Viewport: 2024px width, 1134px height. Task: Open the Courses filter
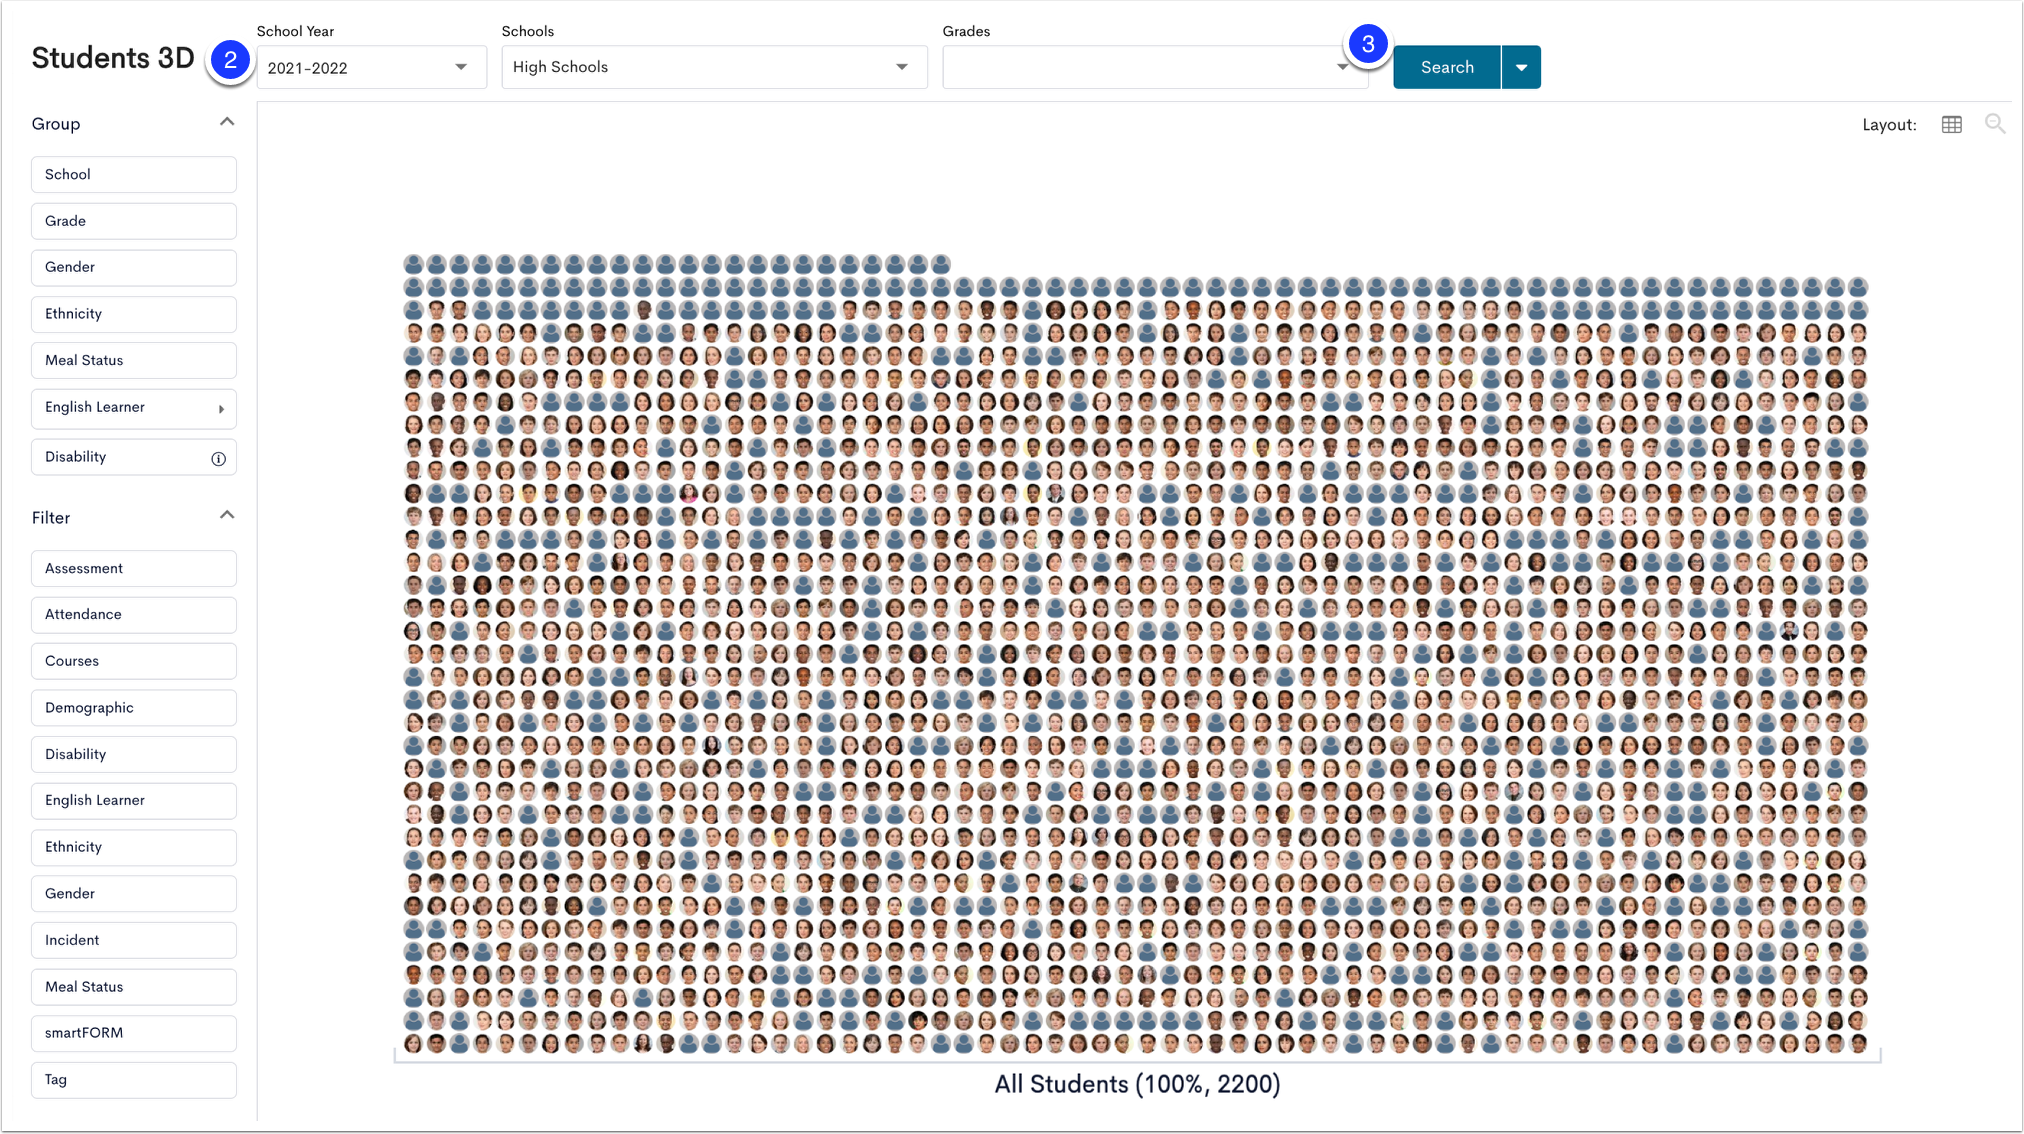point(134,661)
